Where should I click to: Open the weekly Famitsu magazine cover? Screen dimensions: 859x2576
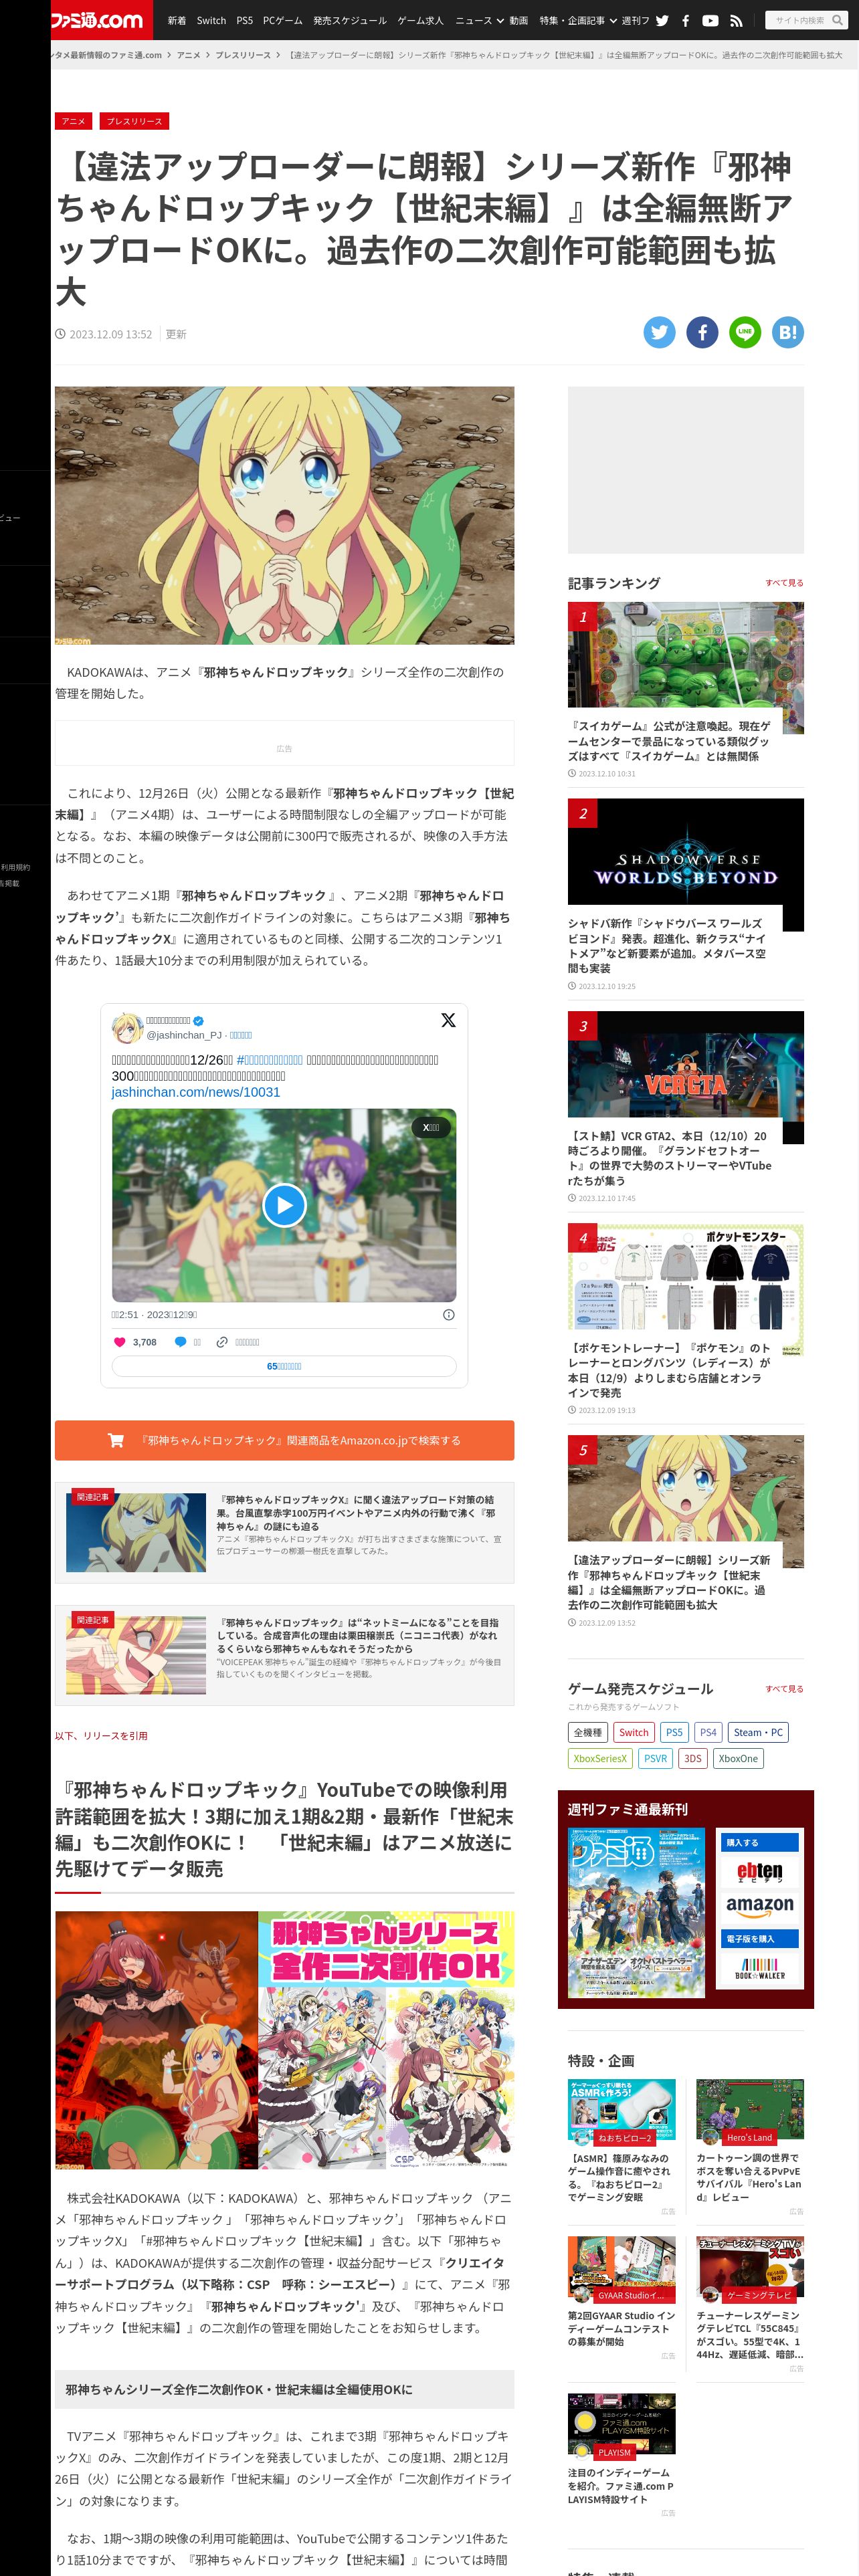coord(636,1913)
